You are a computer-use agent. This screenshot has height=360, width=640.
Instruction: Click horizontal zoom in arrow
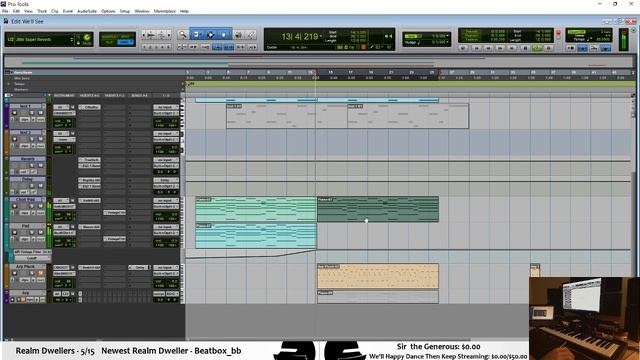(x=169, y=35)
